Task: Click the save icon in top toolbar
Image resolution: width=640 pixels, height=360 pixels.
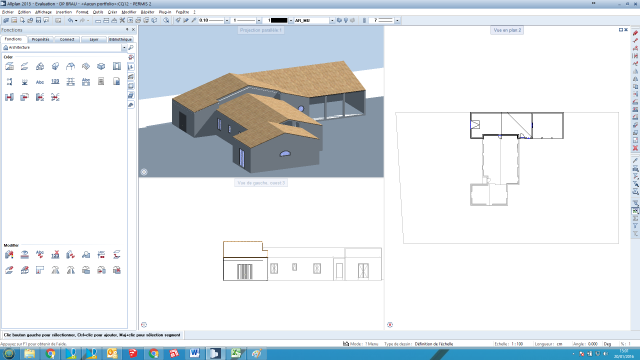Action: 38,20
